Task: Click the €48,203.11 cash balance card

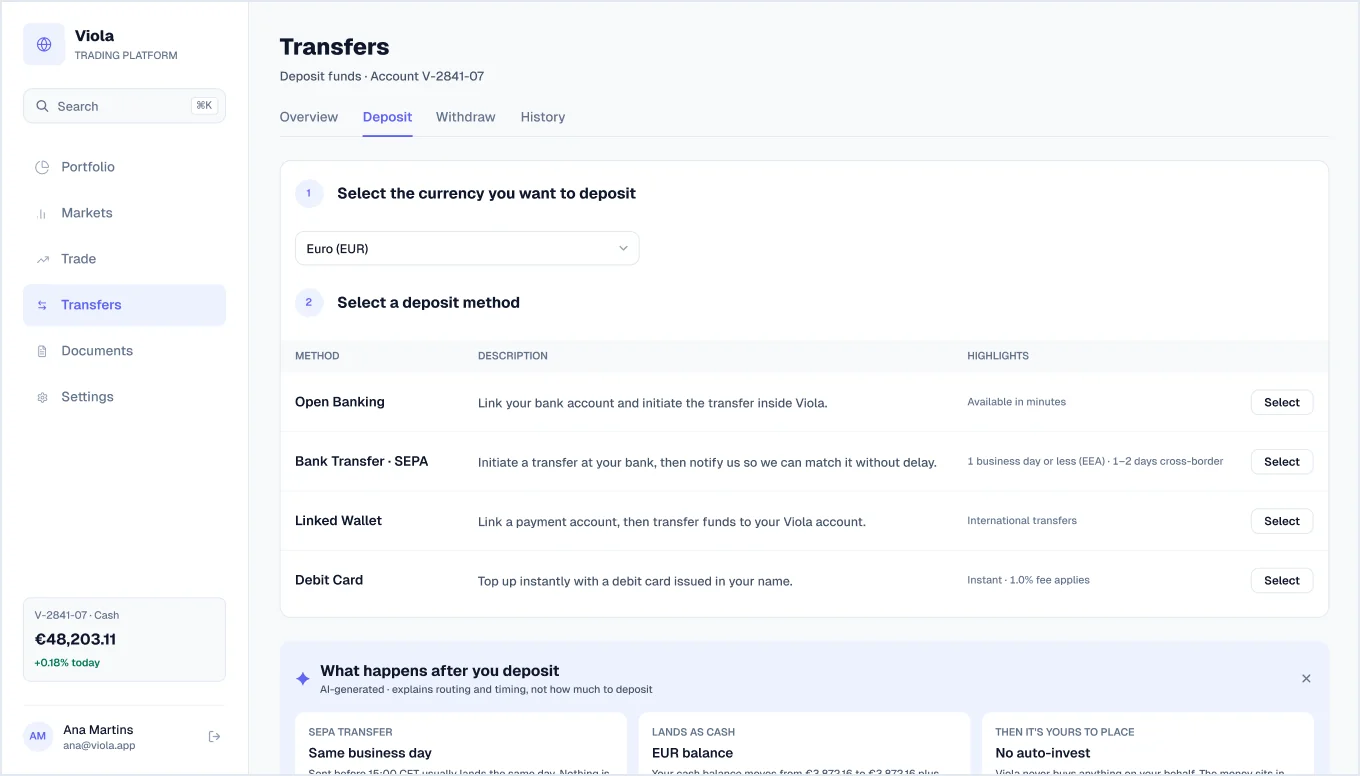Action: click(x=124, y=640)
